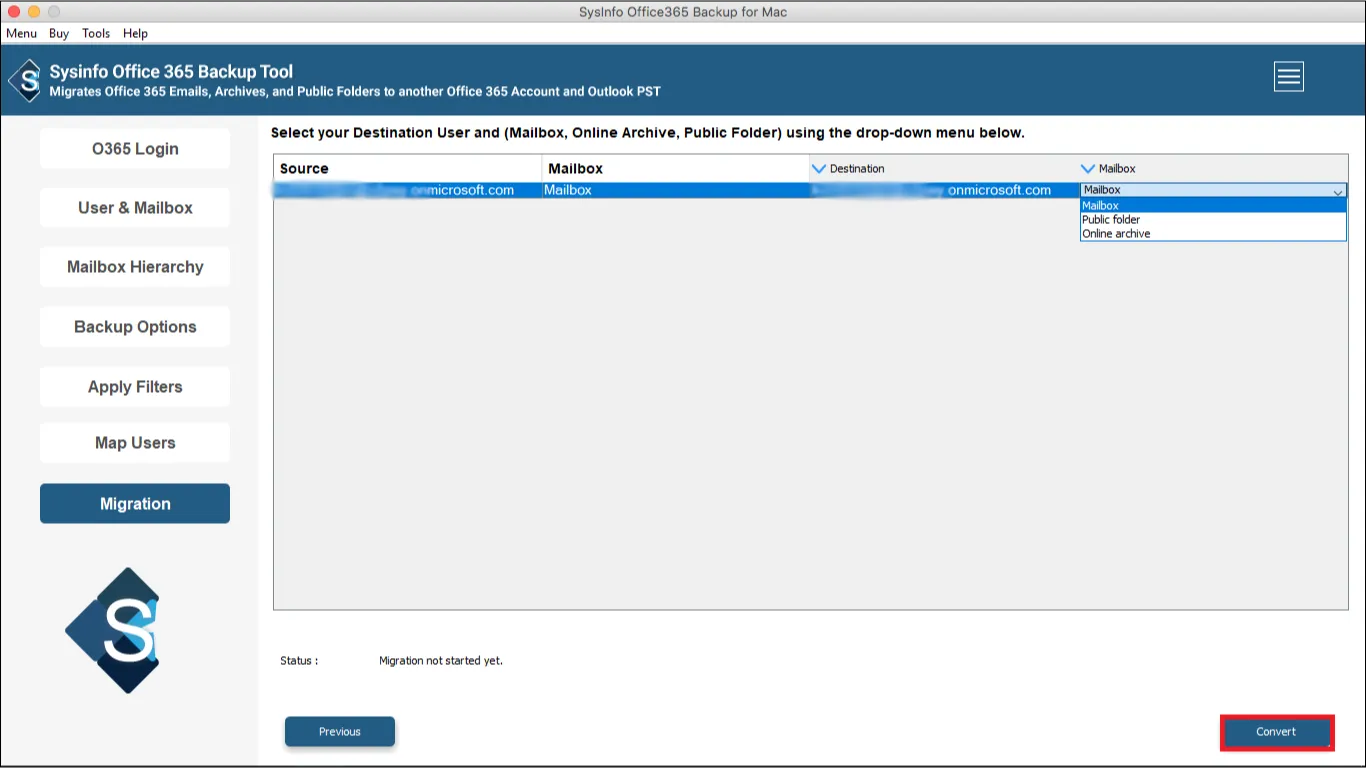1366x768 pixels.
Task: Go to the Backup Options step
Action: click(135, 327)
